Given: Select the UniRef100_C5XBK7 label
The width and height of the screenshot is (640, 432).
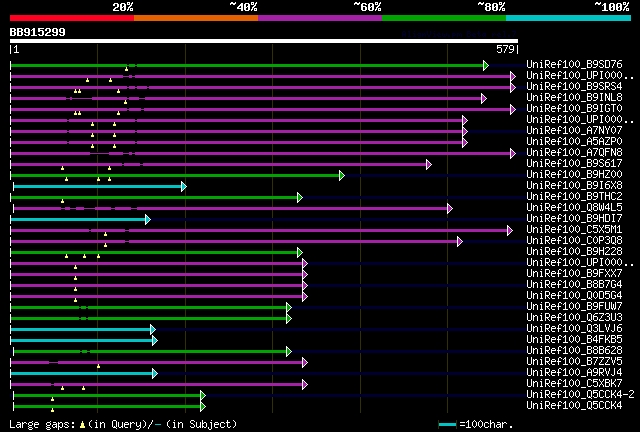Looking at the screenshot, I should tap(574, 383).
